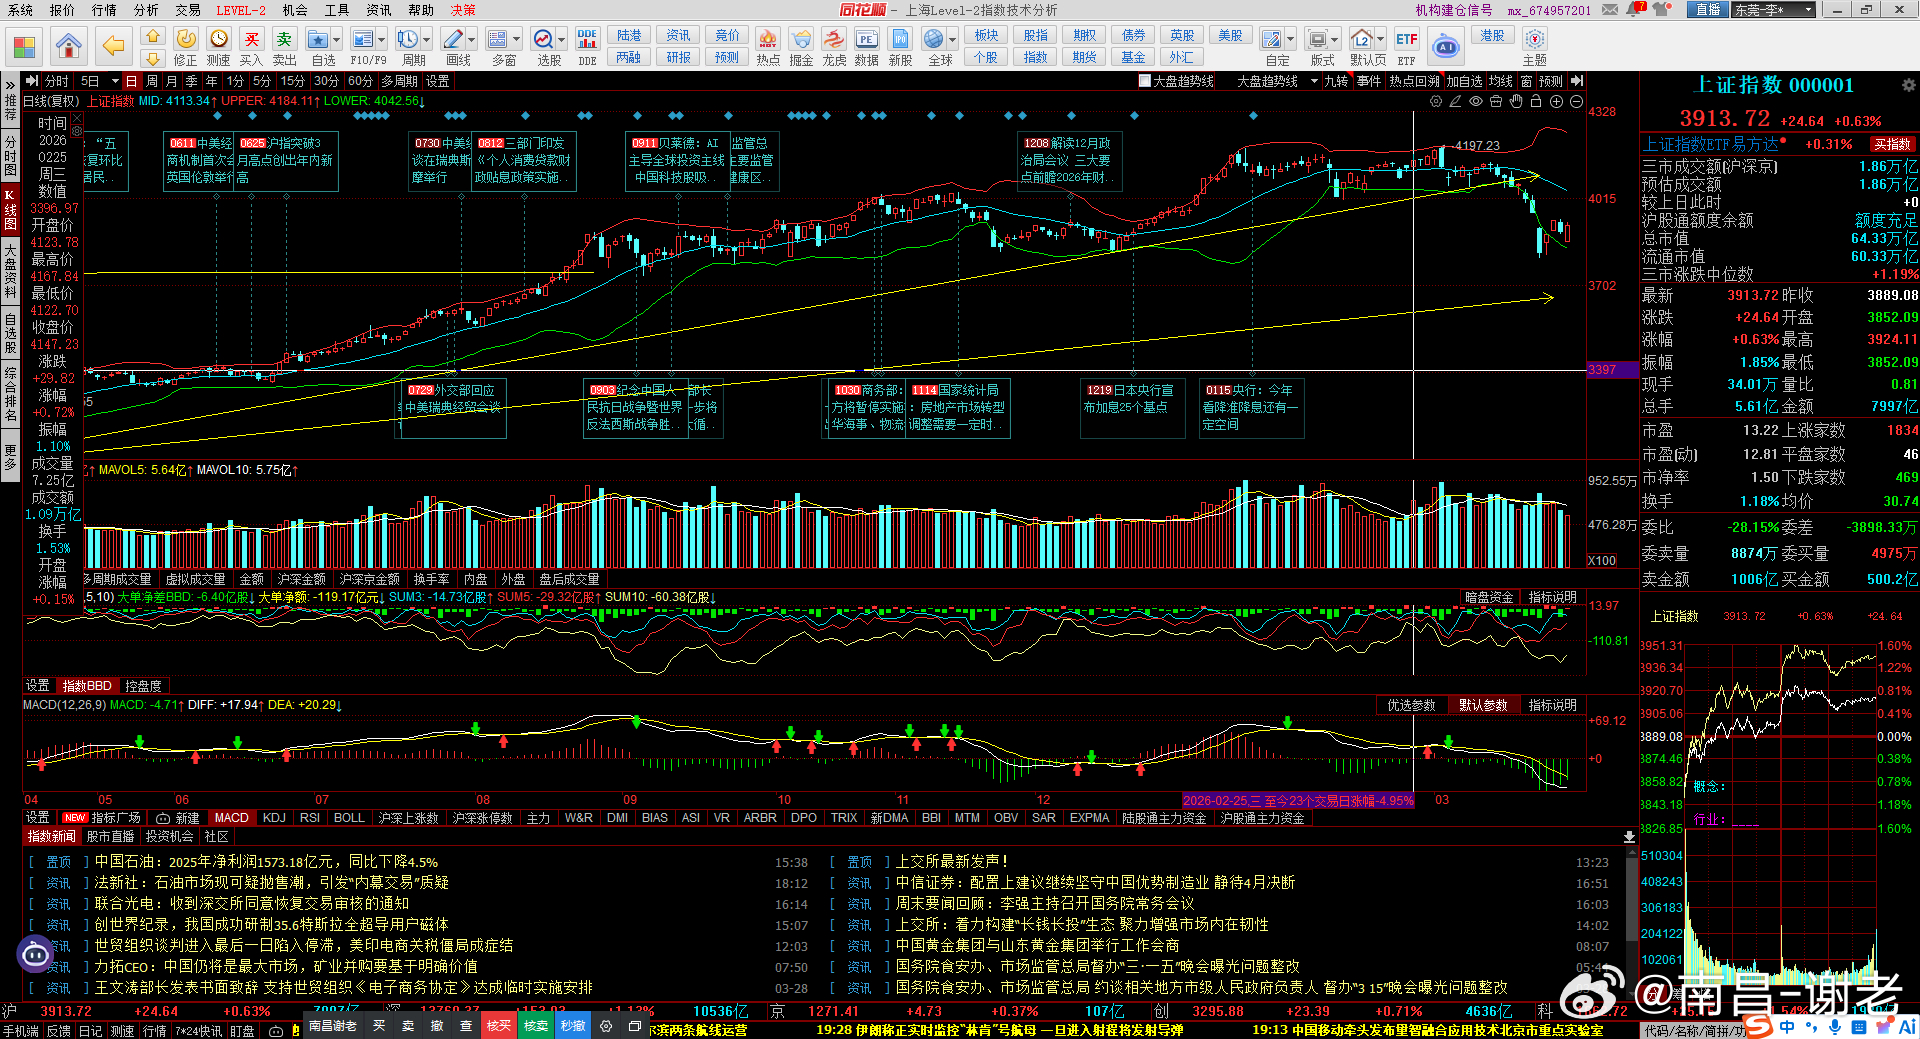
Task: Click the 板块 sectors button
Action: point(987,35)
